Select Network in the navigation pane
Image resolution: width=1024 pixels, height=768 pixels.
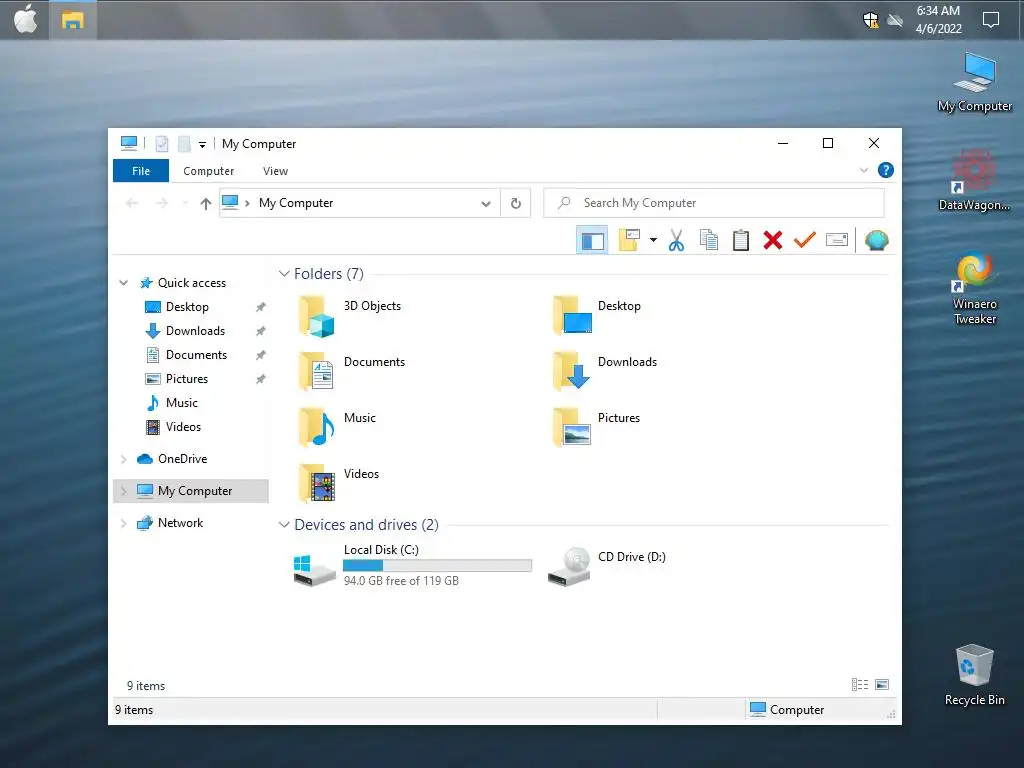[180, 523]
